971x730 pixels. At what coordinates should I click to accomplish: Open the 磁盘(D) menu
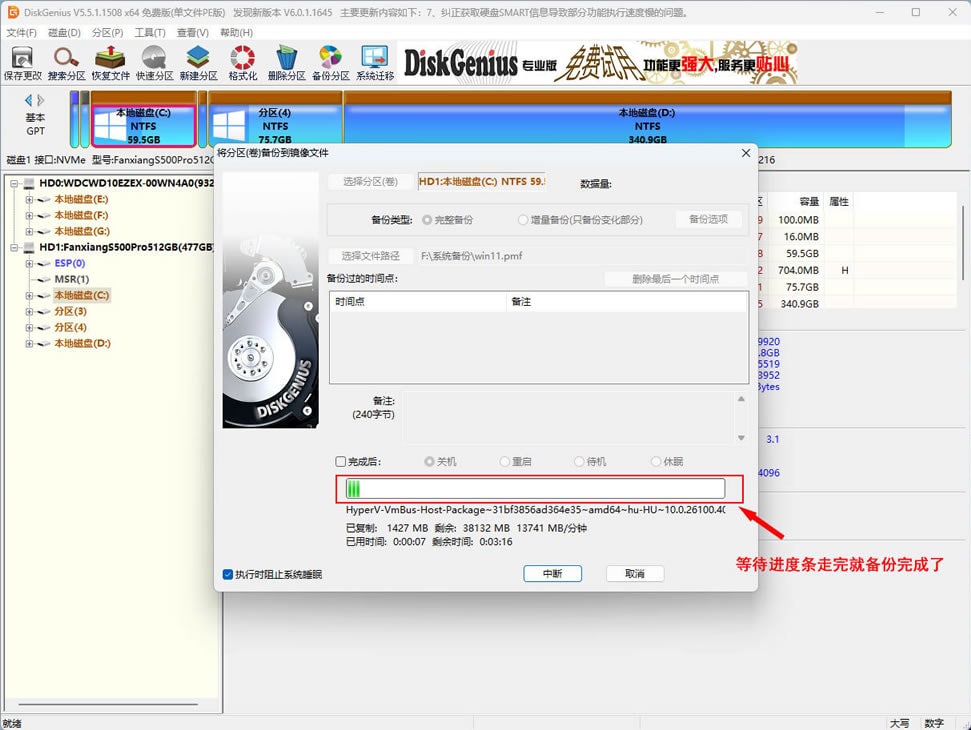coord(64,33)
